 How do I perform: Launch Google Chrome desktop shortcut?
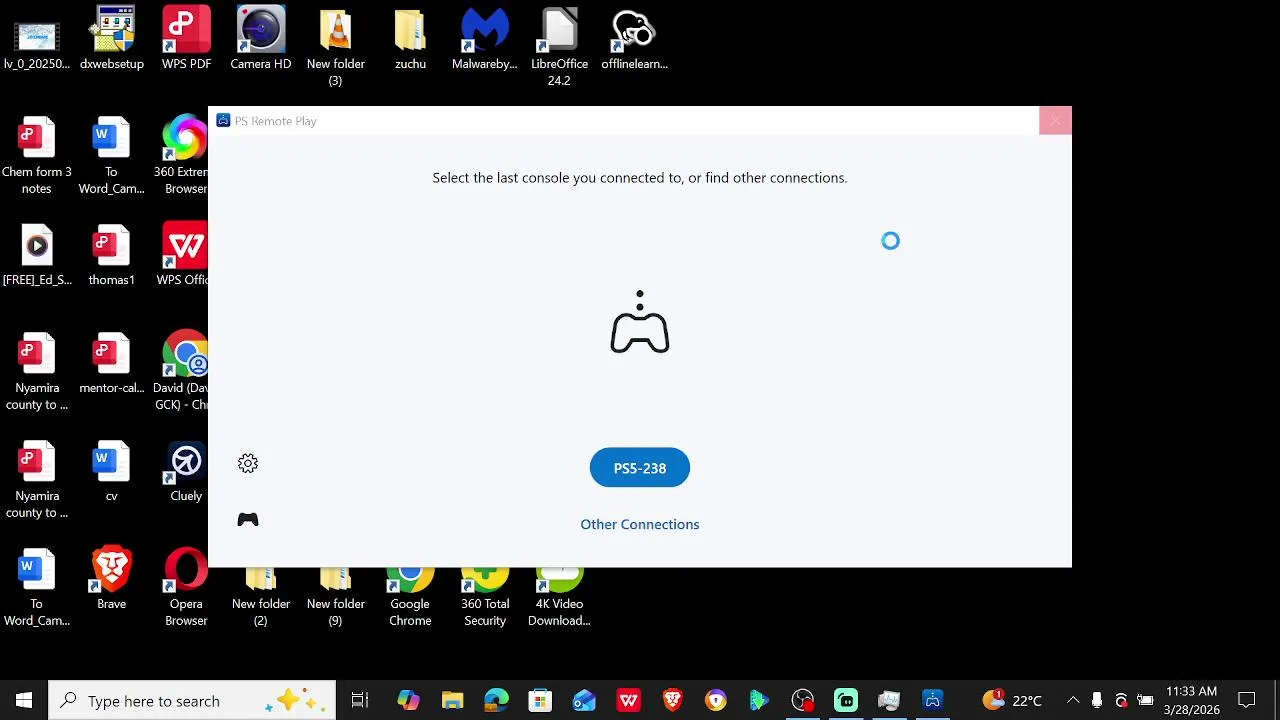410,597
